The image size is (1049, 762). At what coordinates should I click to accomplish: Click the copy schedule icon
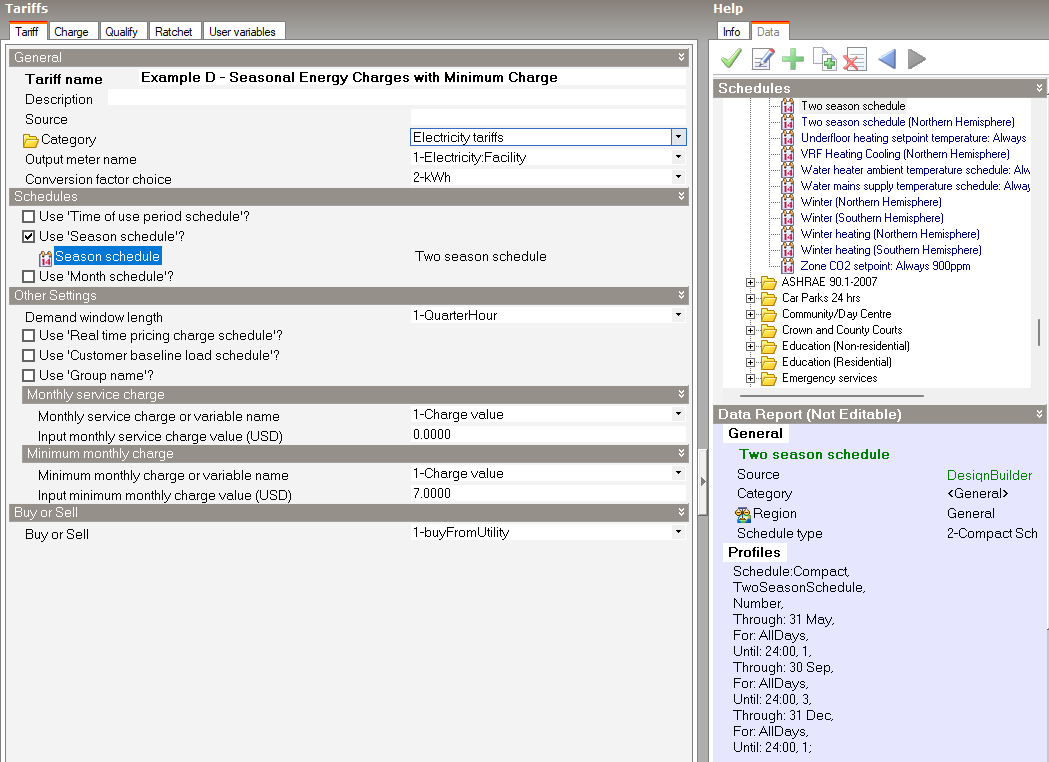[x=824, y=60]
